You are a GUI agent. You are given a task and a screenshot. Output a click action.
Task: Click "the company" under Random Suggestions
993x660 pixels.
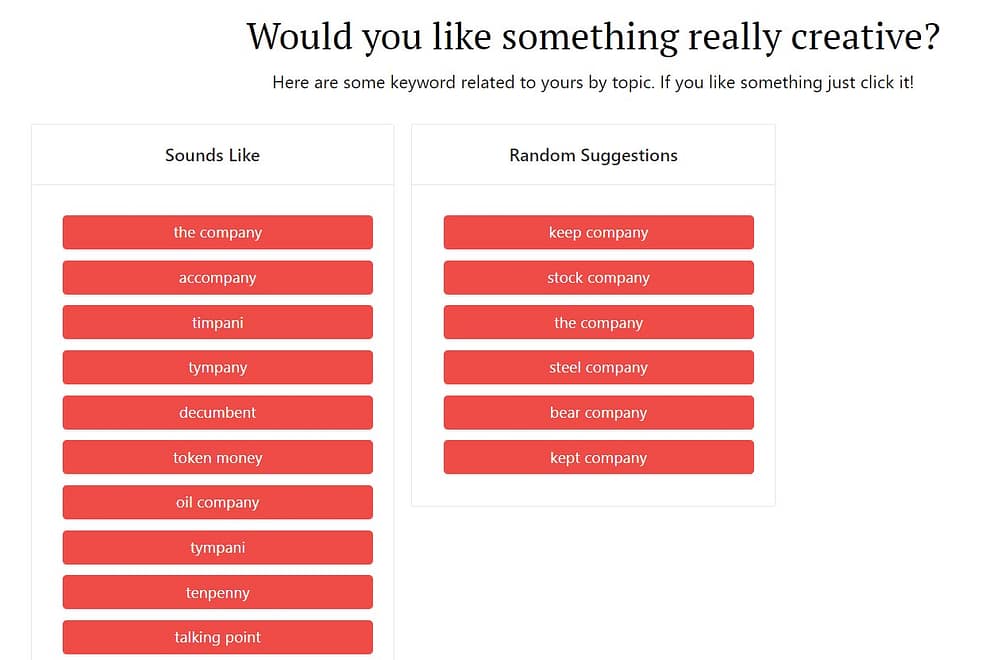tap(598, 323)
